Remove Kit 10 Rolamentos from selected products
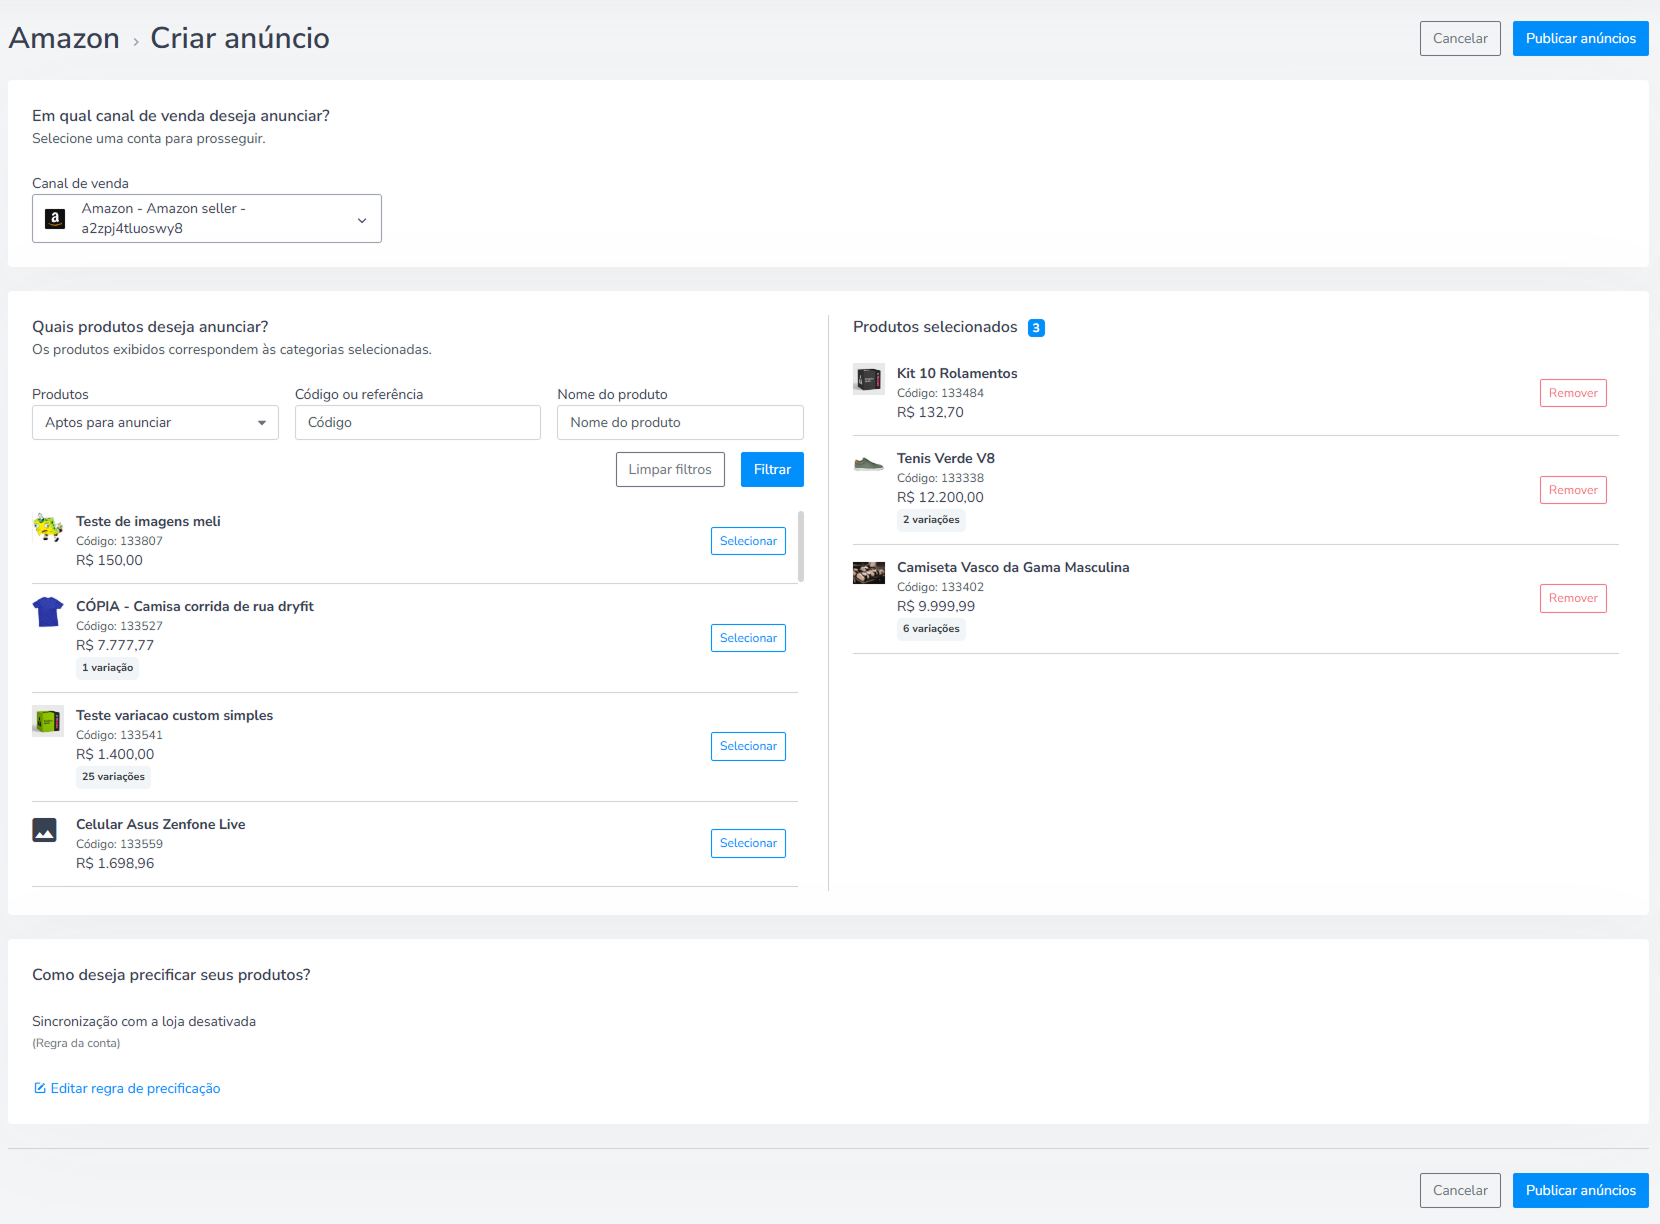 [1573, 393]
